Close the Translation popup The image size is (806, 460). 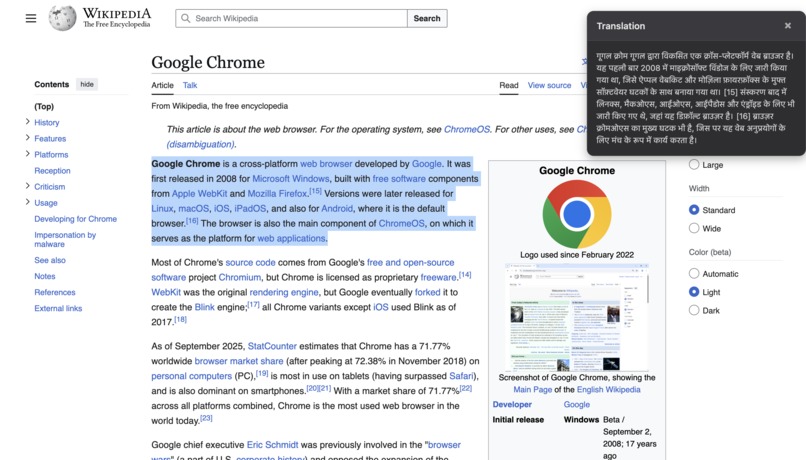pos(787,26)
